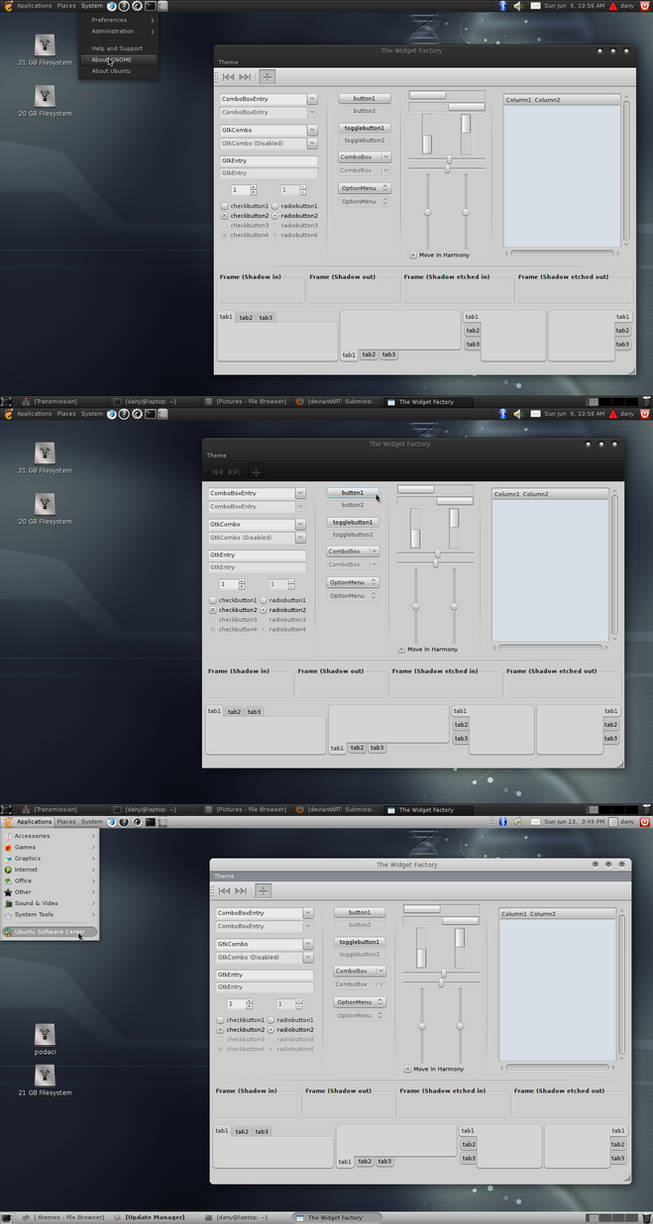
Task: Launch Firefox from the 3:49 PM top panel
Action: [112, 821]
